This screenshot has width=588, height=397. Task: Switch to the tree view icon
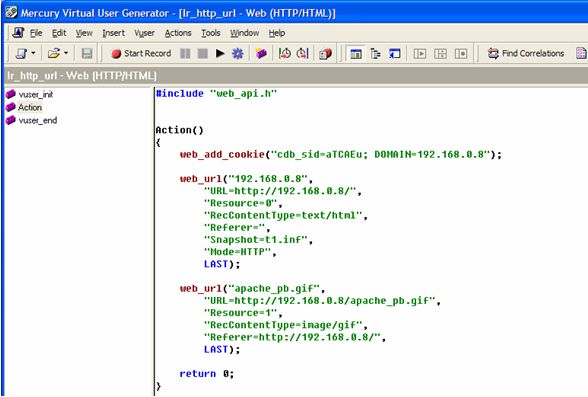(x=375, y=54)
